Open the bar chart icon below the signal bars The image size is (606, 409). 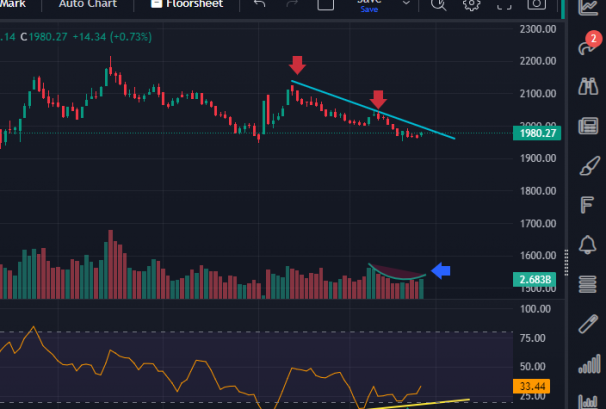pyautogui.click(x=589, y=401)
